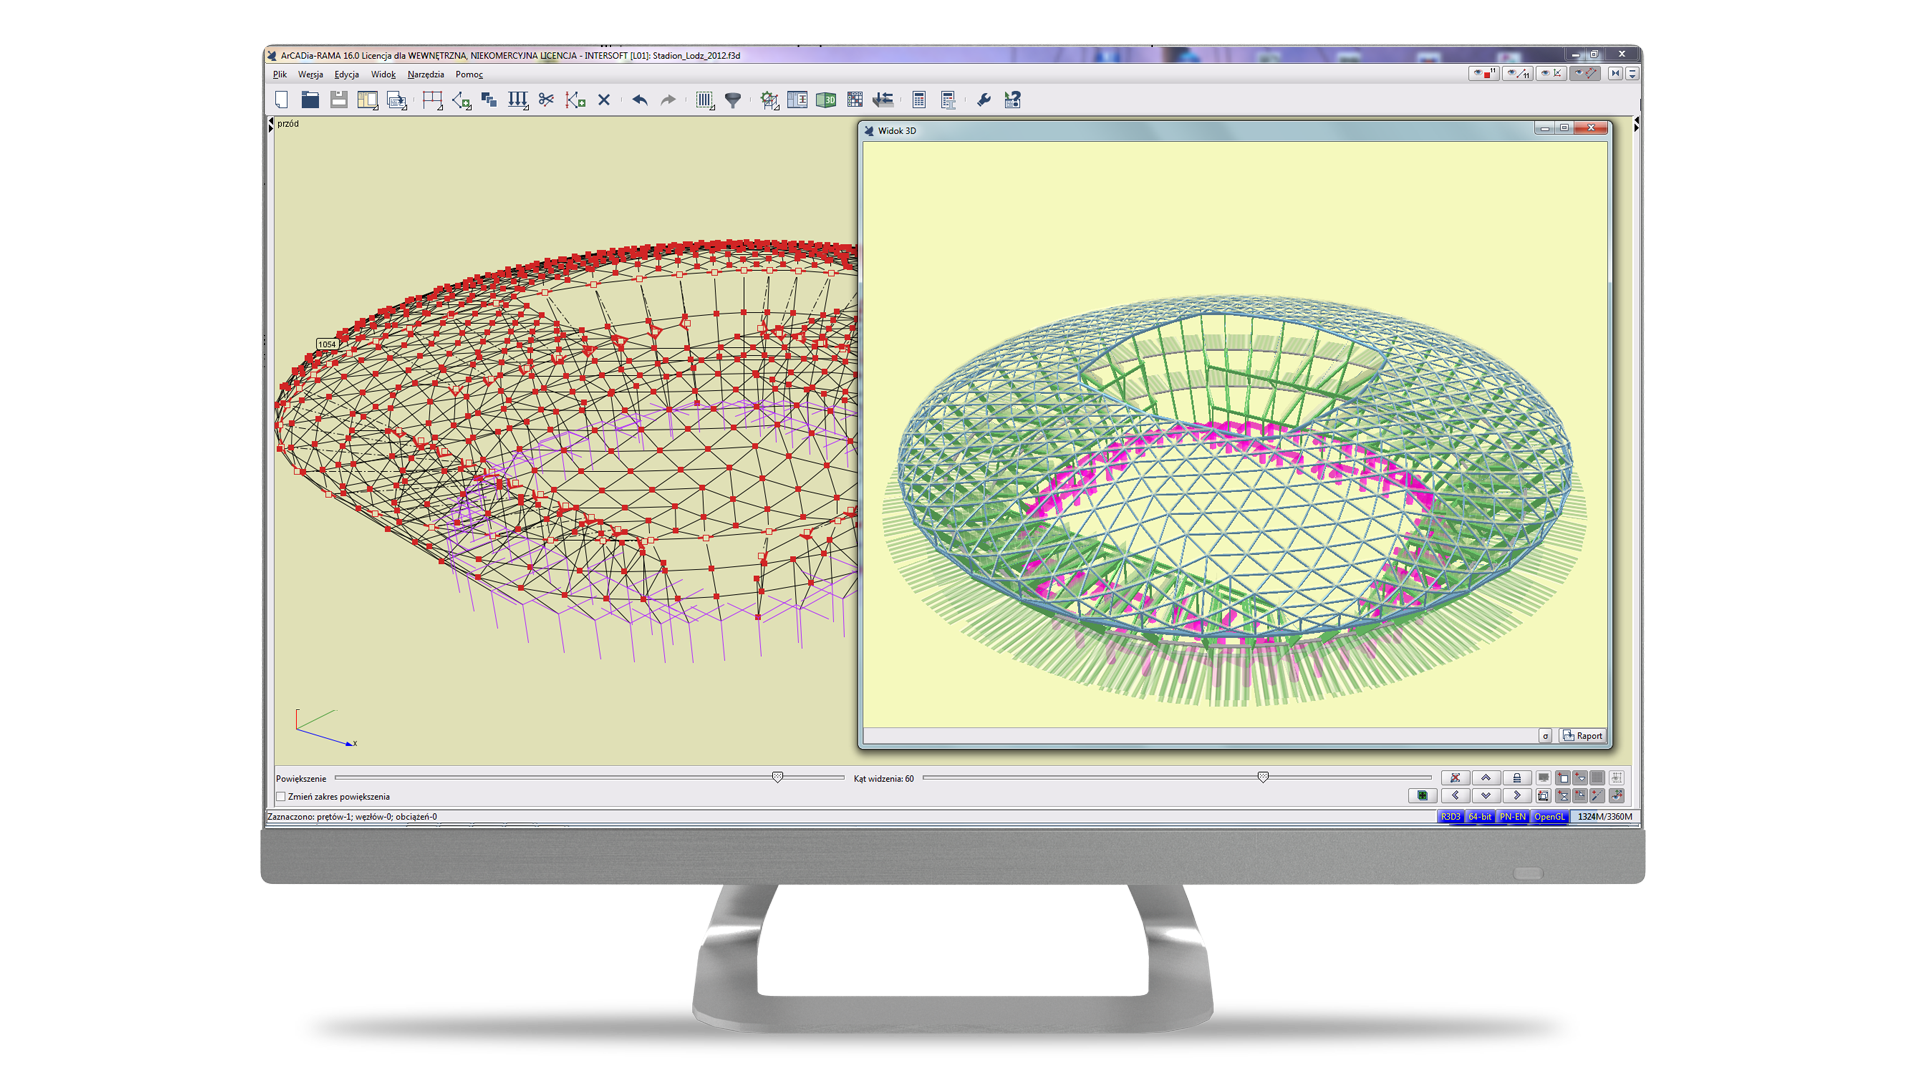
Task: Click the padlock view lock icon
Action: (x=1516, y=778)
